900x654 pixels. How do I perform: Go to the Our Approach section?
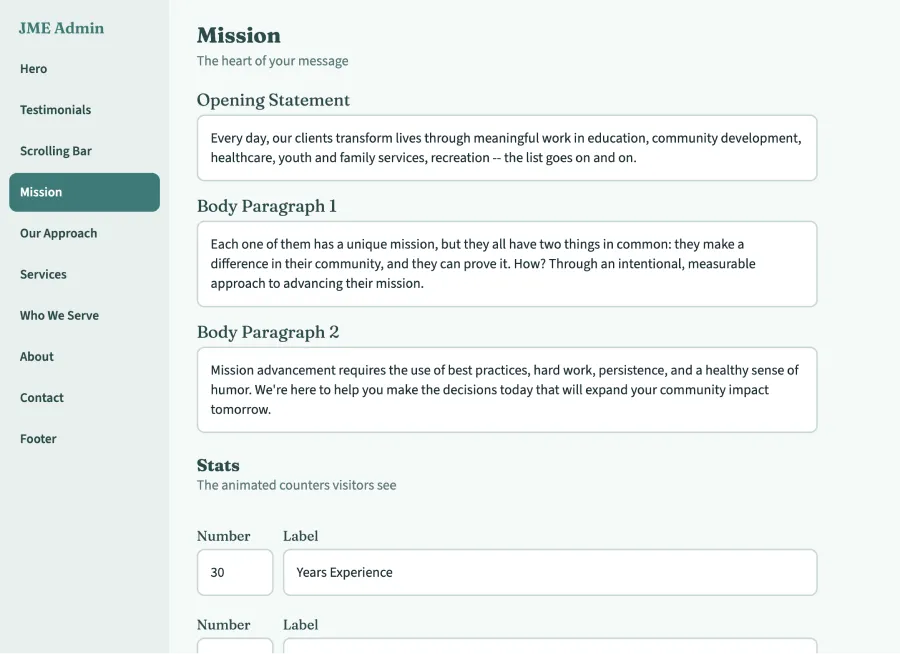[x=58, y=233]
